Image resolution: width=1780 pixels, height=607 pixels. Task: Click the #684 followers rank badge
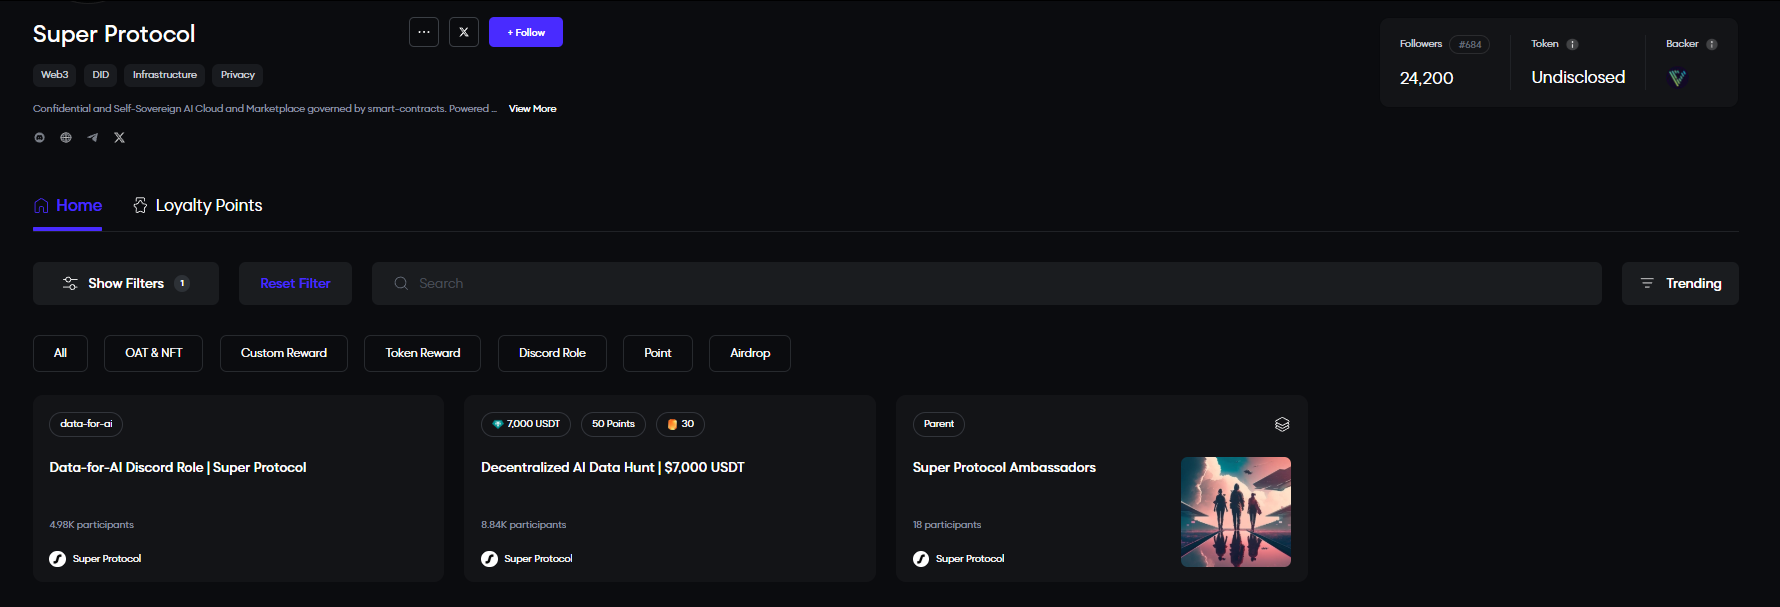[1470, 44]
